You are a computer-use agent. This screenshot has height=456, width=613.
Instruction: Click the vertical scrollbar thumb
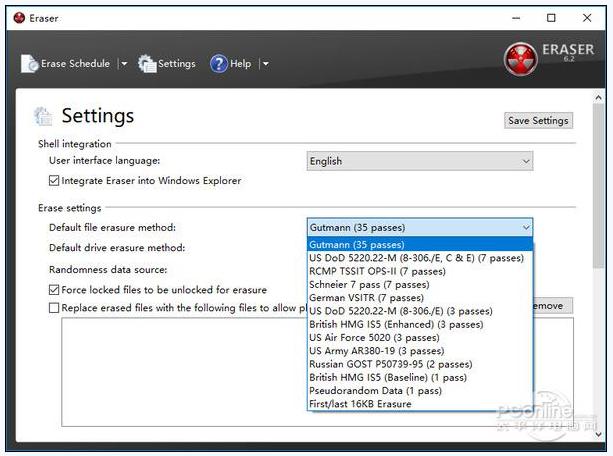(599, 186)
